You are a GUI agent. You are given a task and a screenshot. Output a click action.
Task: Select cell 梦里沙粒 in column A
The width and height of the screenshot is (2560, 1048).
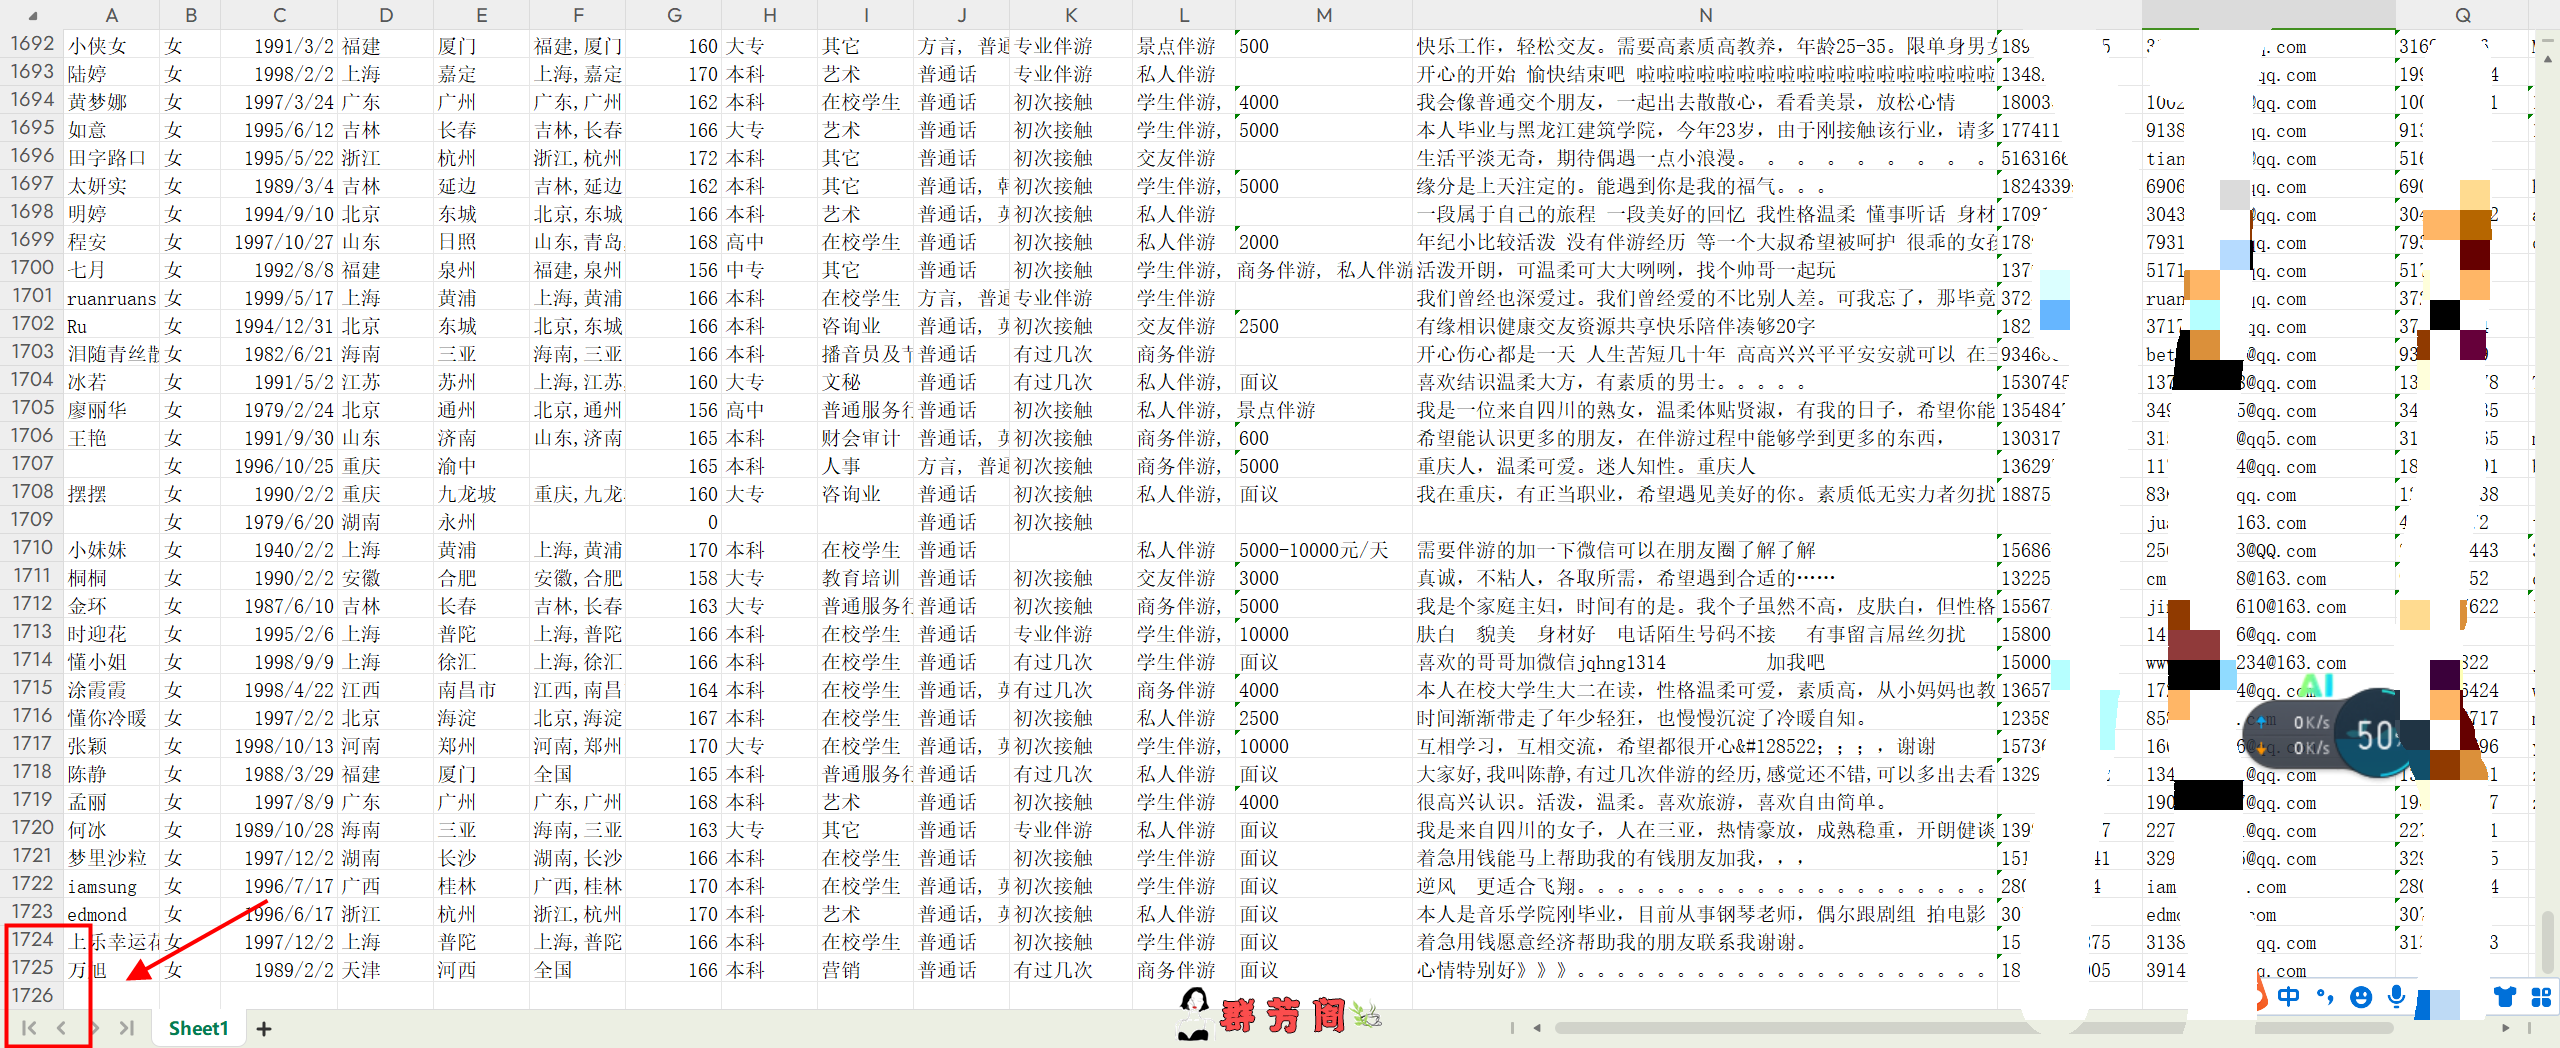(112, 858)
